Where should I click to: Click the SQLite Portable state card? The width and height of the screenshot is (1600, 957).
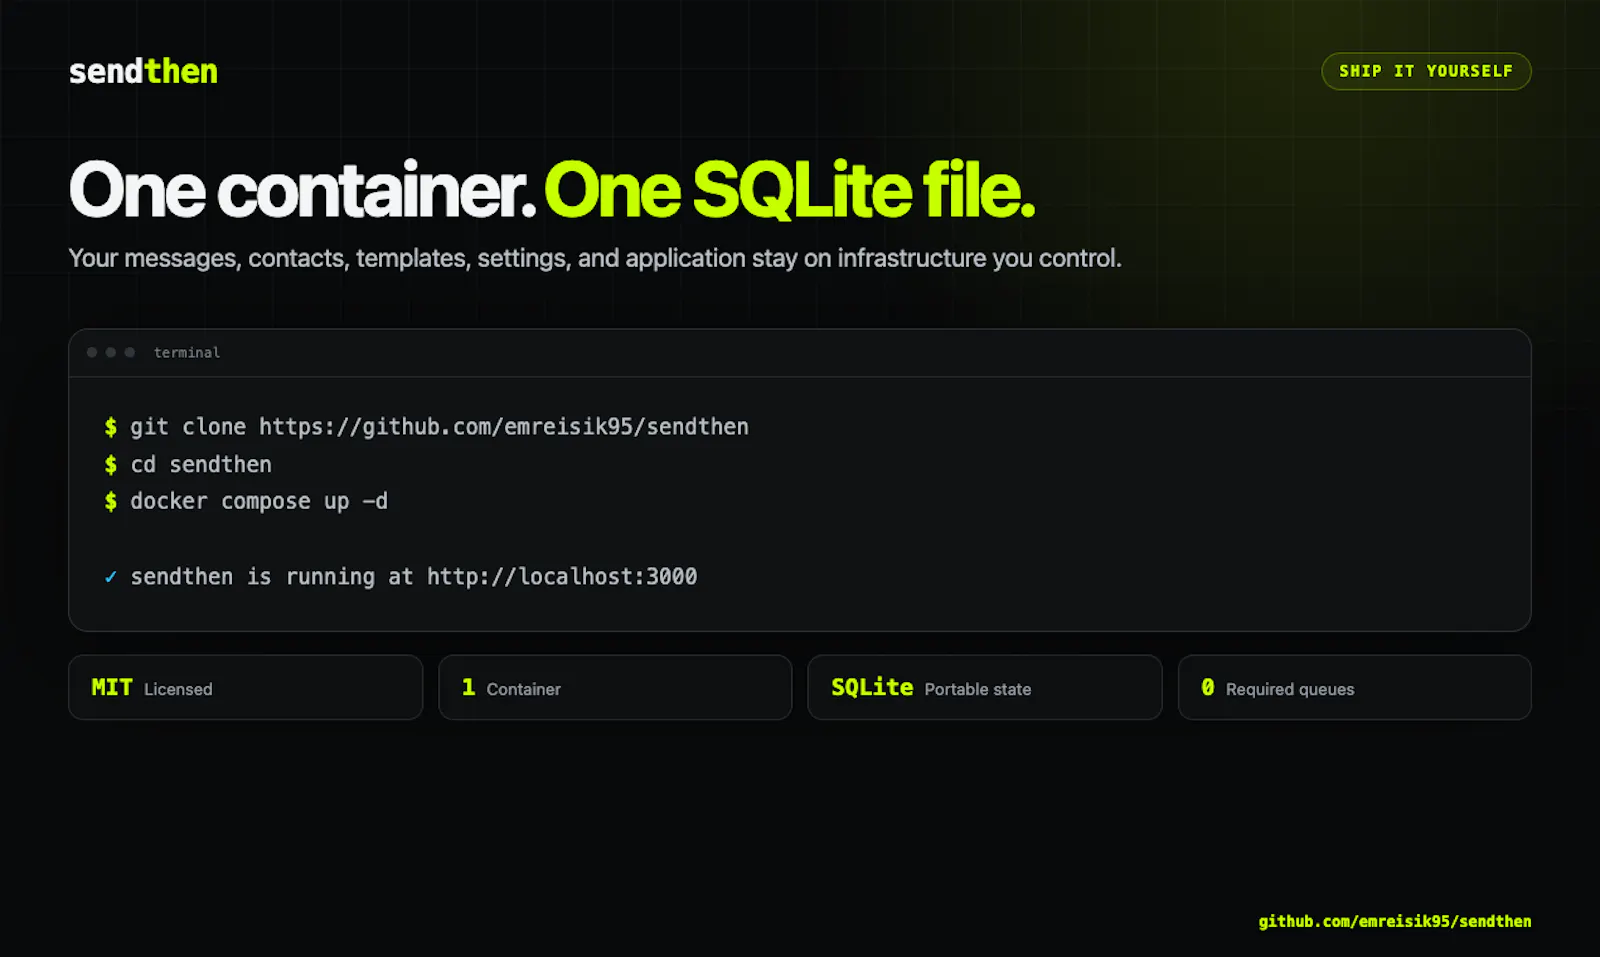985,688
